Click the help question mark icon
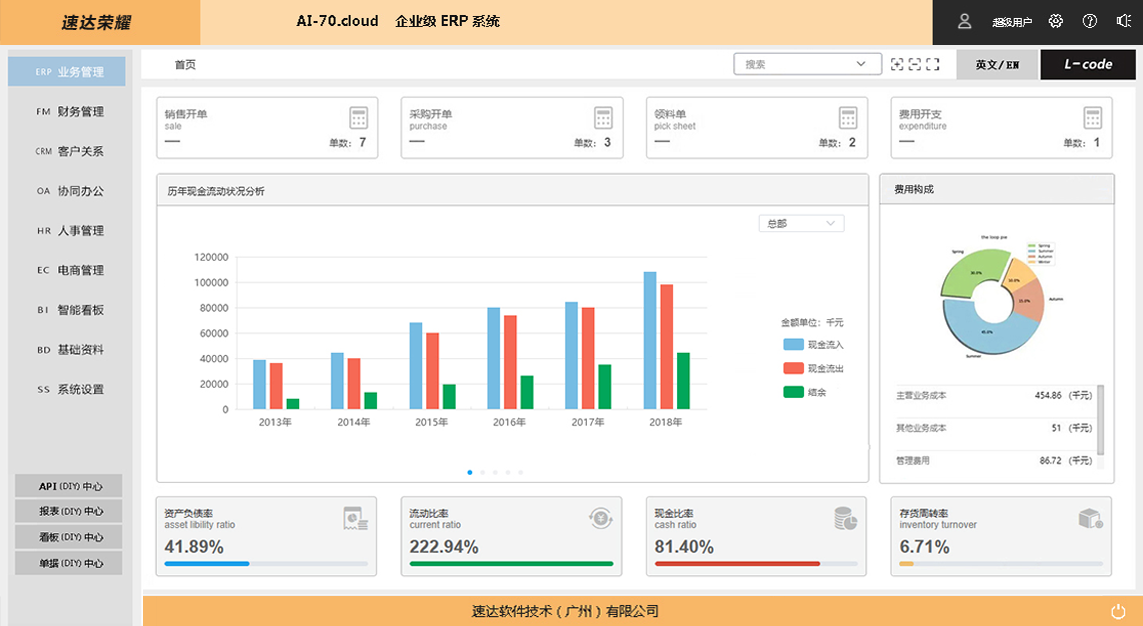This screenshot has height=626, width=1143. (x=1090, y=21)
